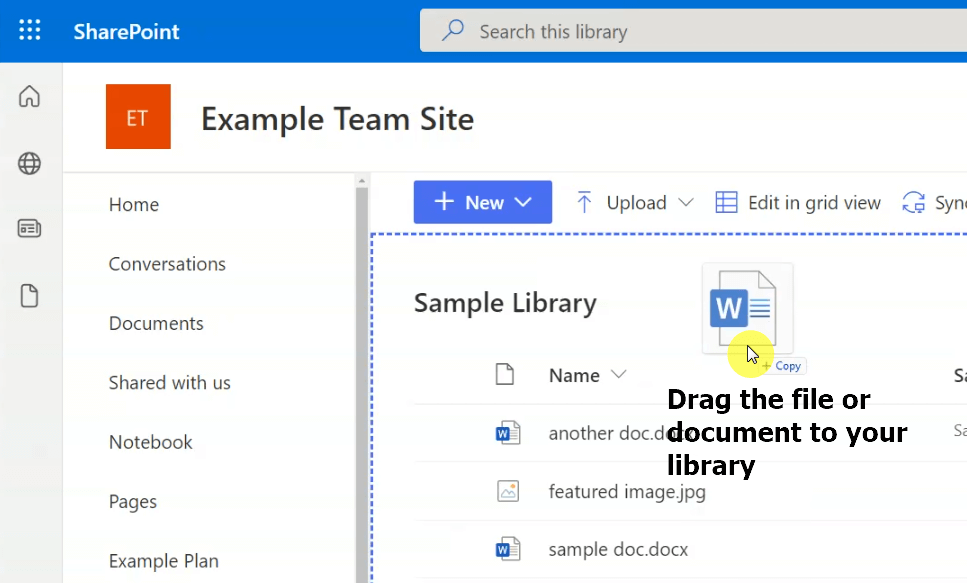Focus the Search this library field
The height and width of the screenshot is (583, 967).
(693, 31)
